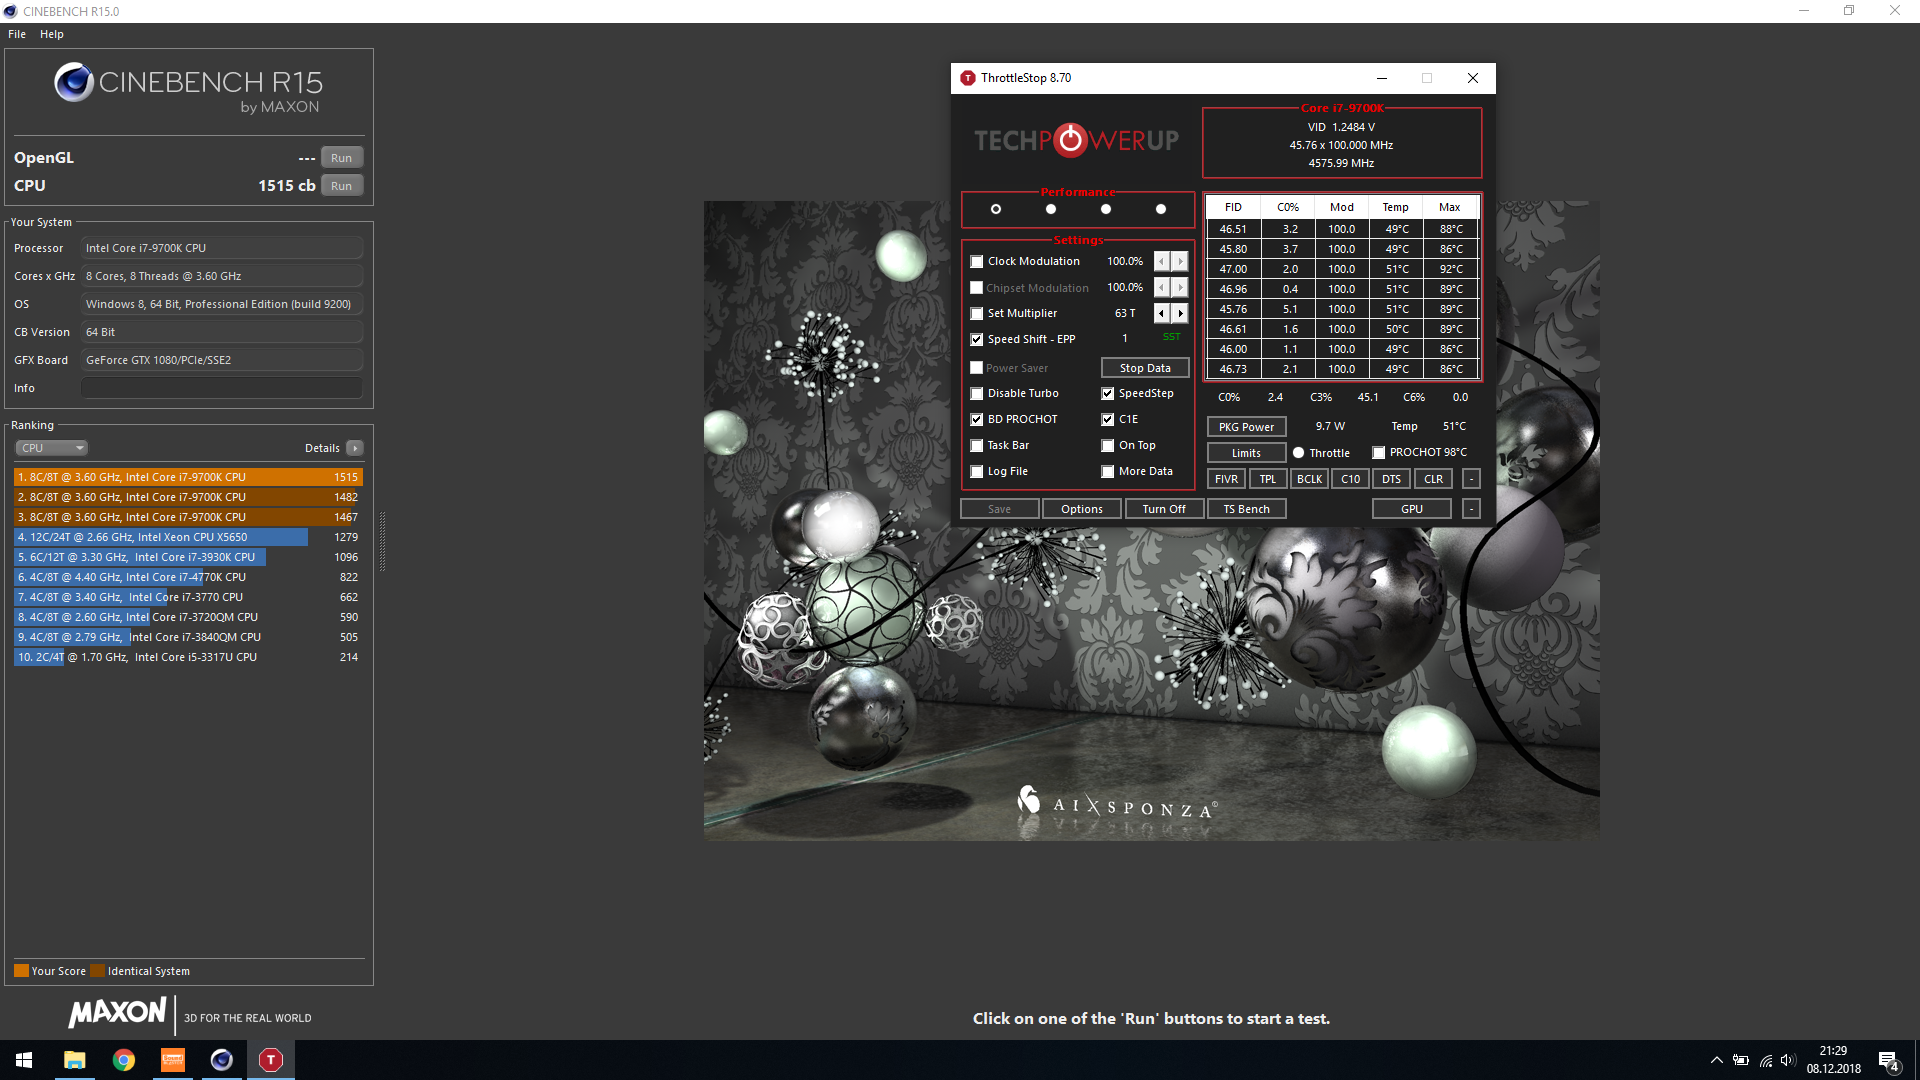
Task: Click the Info input field
Action: click(x=222, y=388)
